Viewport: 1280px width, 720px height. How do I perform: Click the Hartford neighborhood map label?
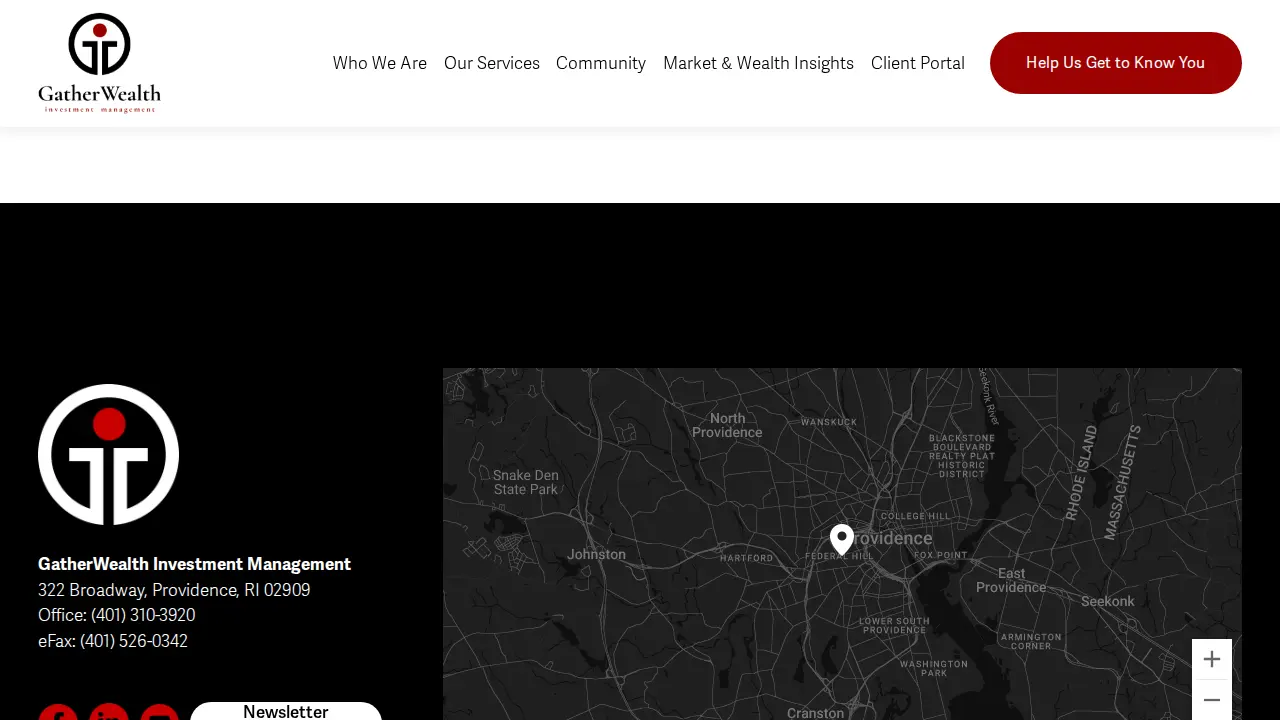747,558
